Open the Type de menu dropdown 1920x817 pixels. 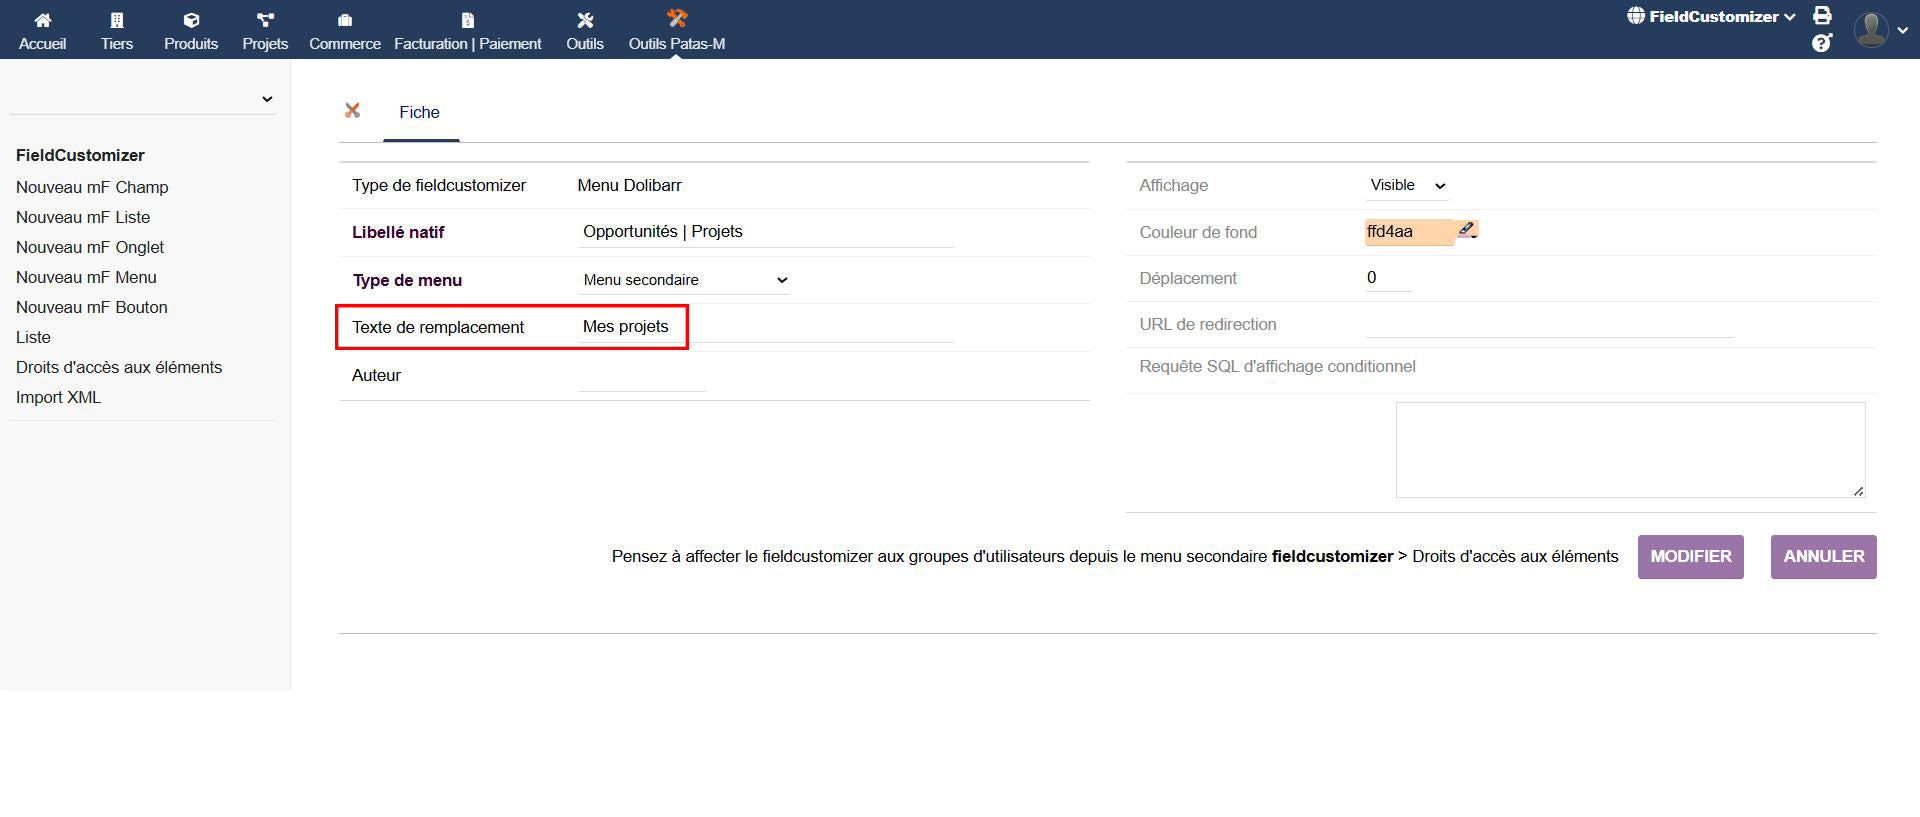tap(685, 280)
